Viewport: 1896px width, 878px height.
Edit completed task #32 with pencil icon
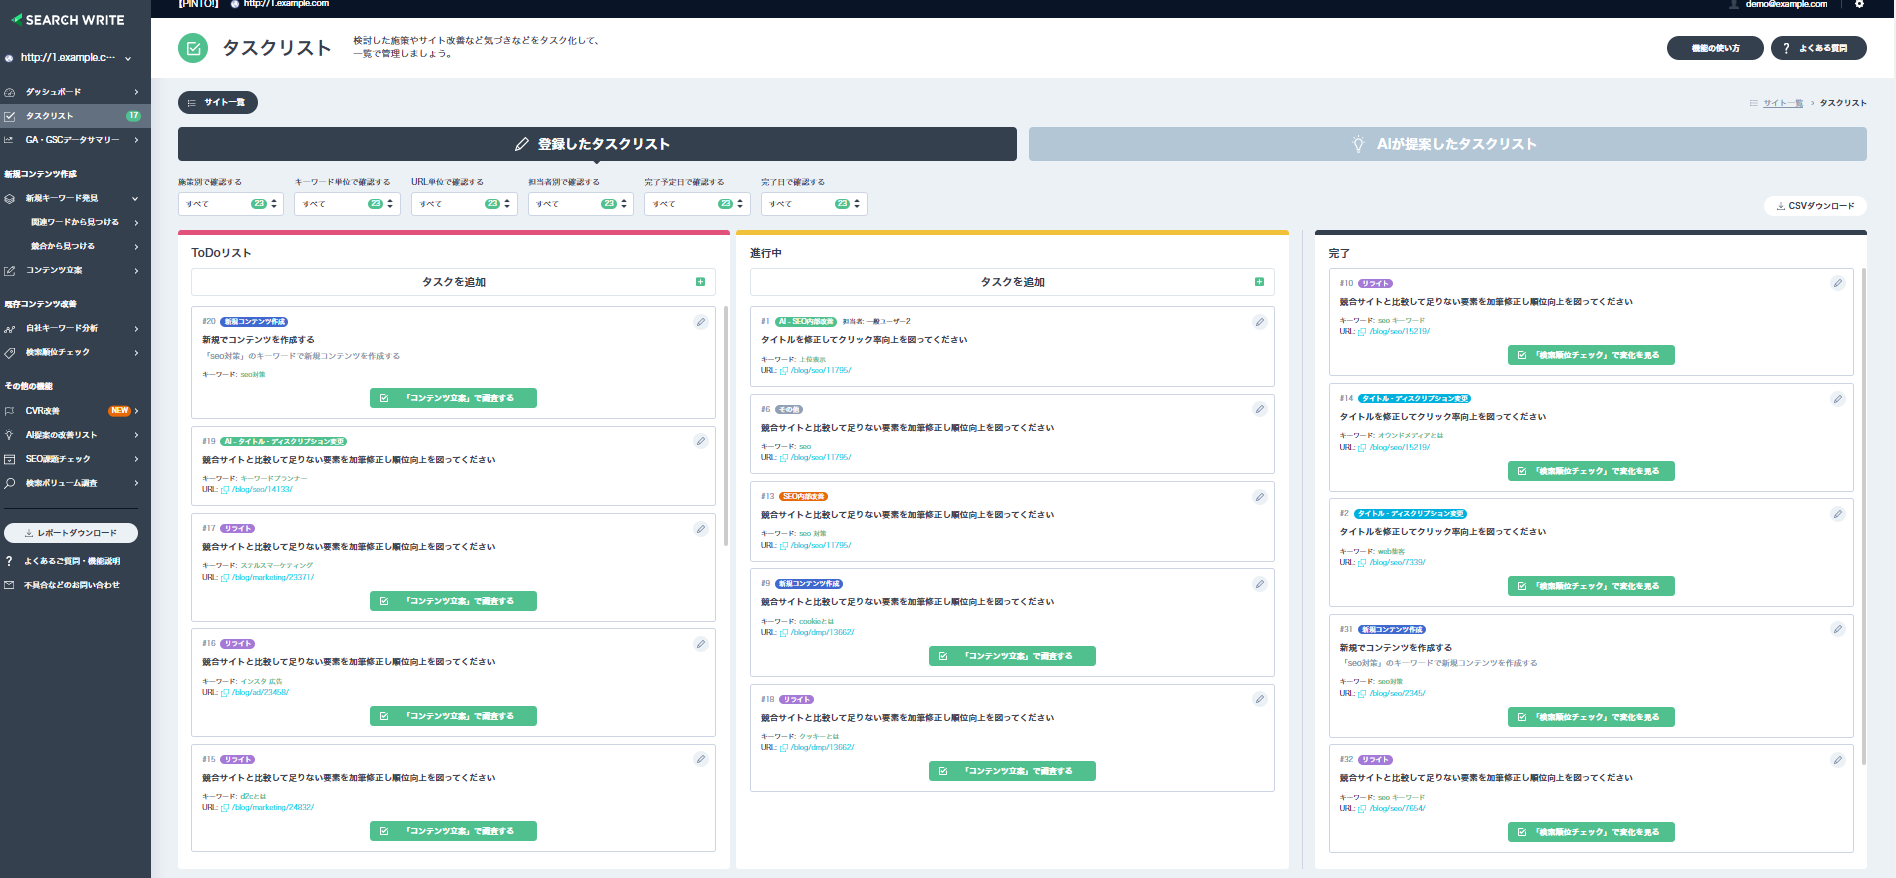1838,760
